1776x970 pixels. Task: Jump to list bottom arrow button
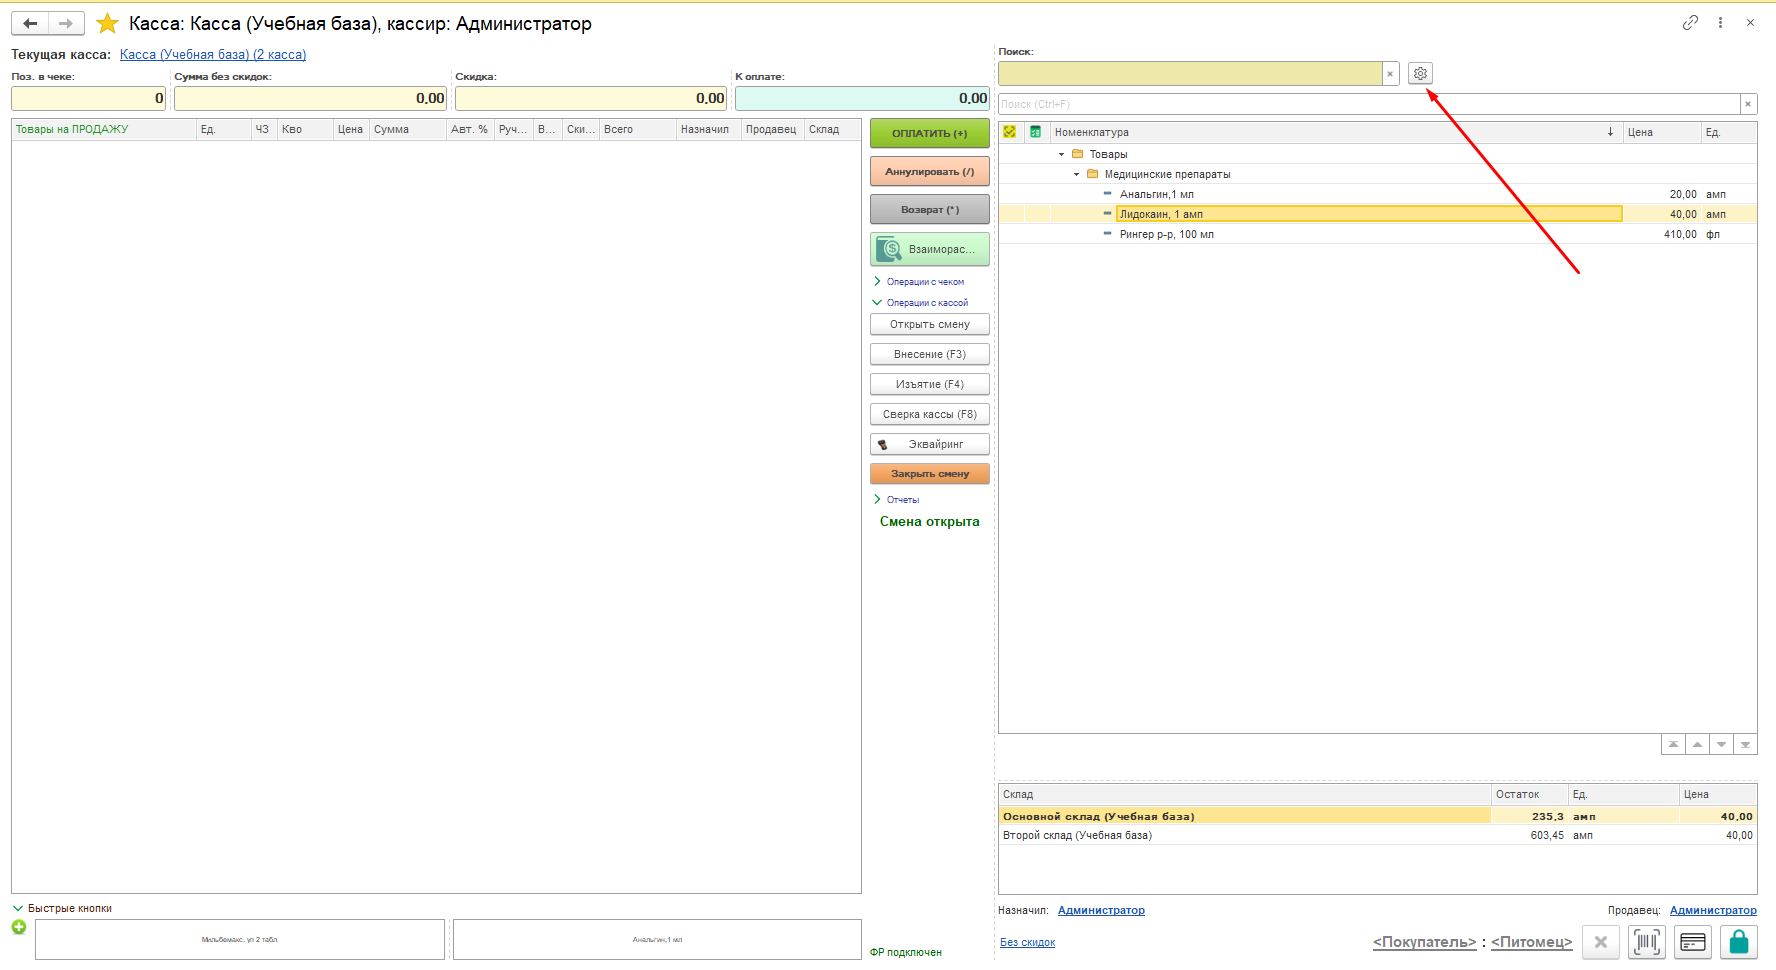pyautogui.click(x=1745, y=745)
